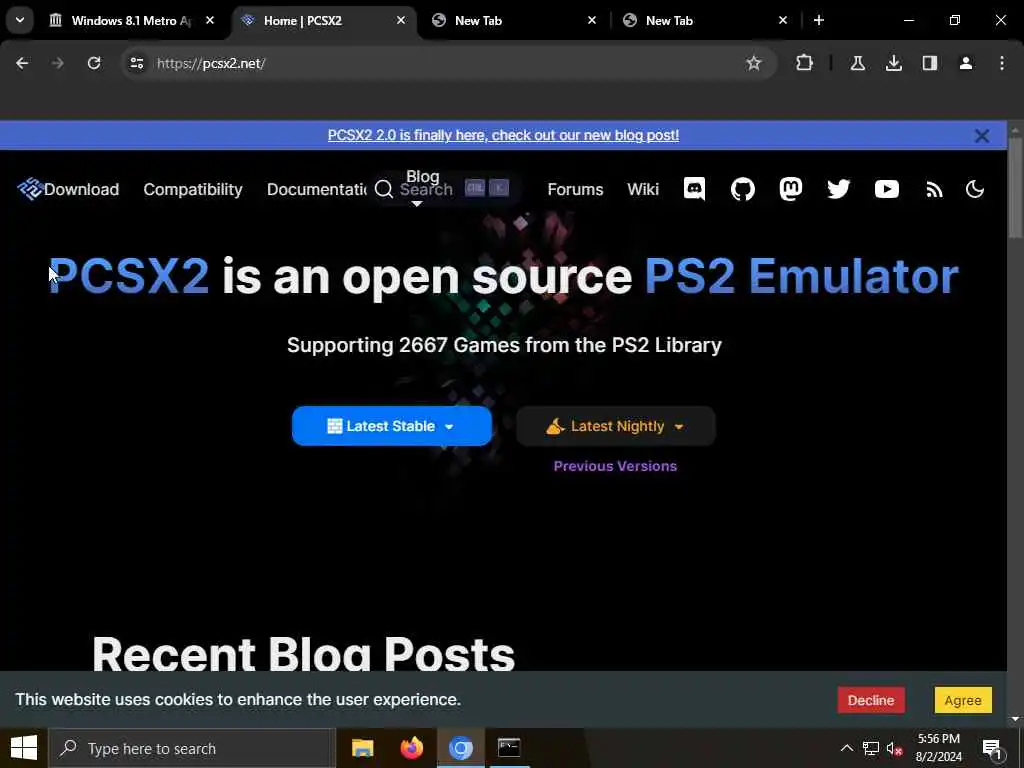Open the Chrome three-dot menu
The height and width of the screenshot is (768, 1024).
(1001, 63)
